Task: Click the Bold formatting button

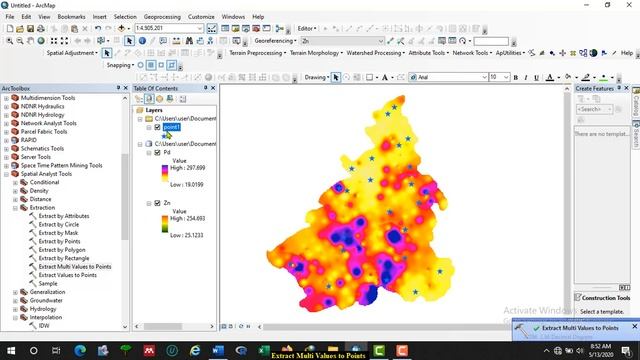Action: [x=516, y=78]
